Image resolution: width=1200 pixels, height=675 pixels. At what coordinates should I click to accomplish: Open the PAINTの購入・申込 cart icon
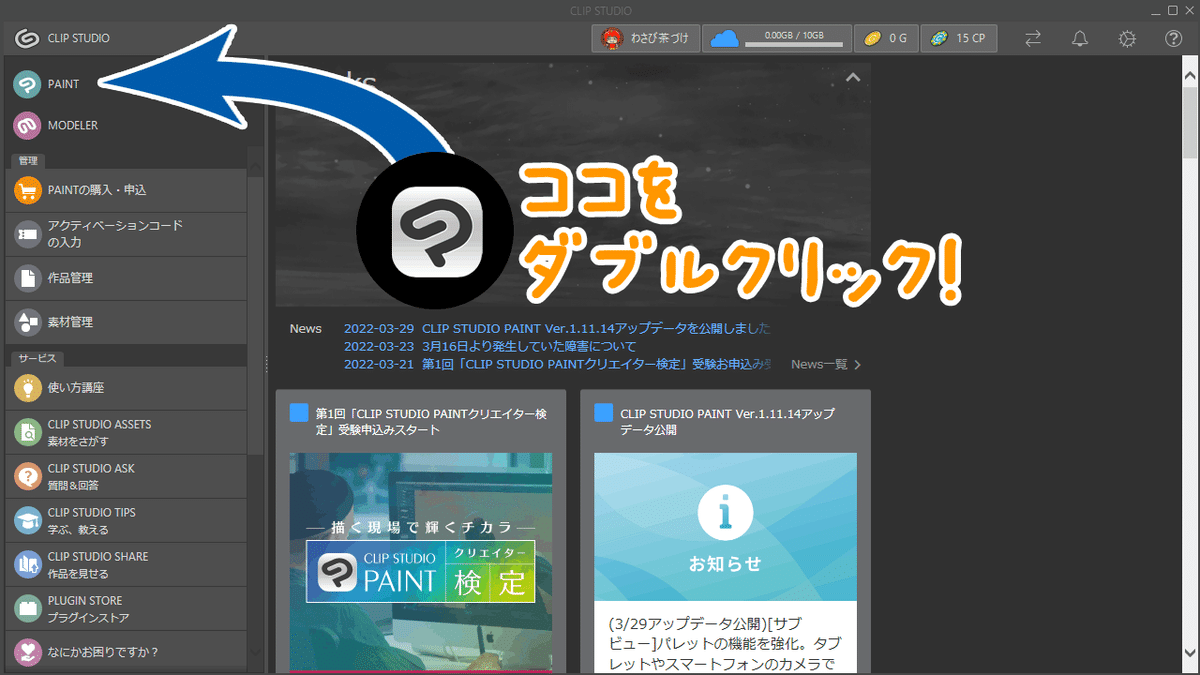point(27,190)
